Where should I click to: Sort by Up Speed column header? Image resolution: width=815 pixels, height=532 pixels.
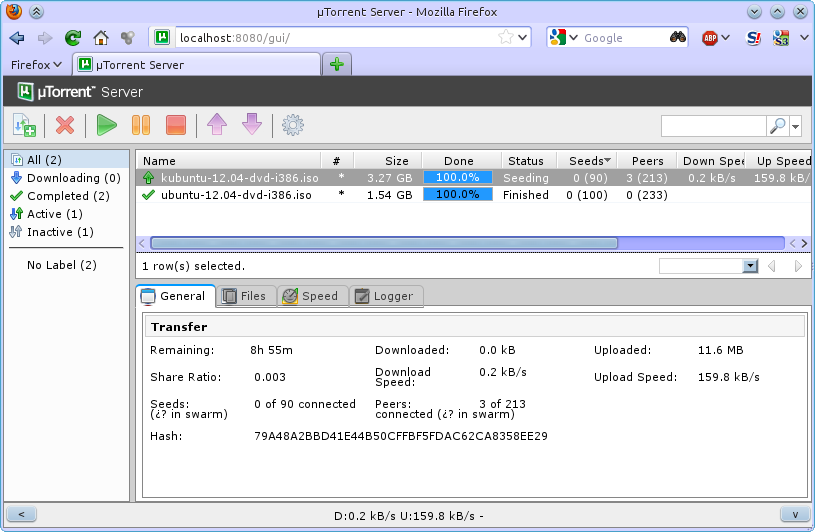pos(778,161)
